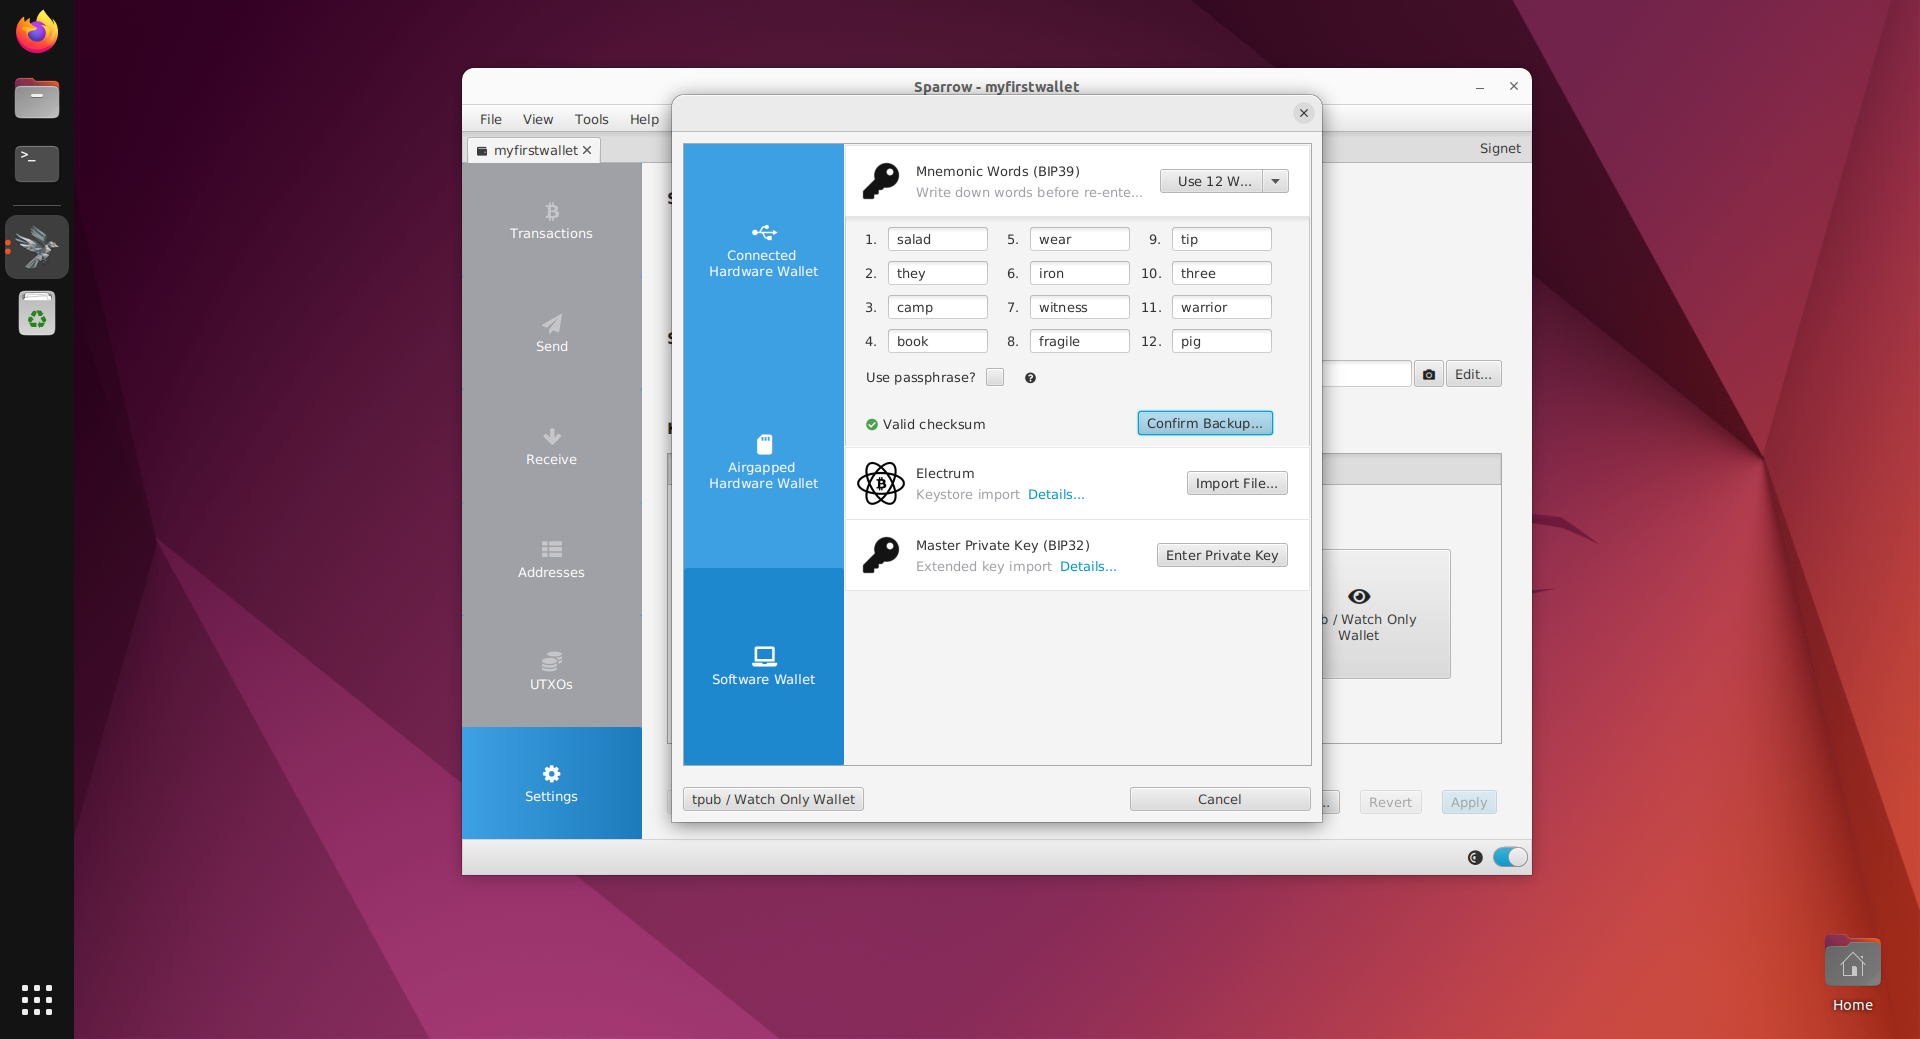Show applications grid in the dock
Viewport: 1920px width, 1039px height.
37,999
